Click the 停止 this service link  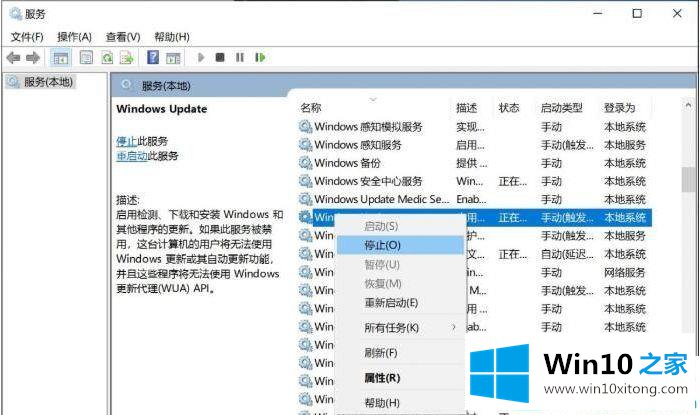(x=126, y=141)
